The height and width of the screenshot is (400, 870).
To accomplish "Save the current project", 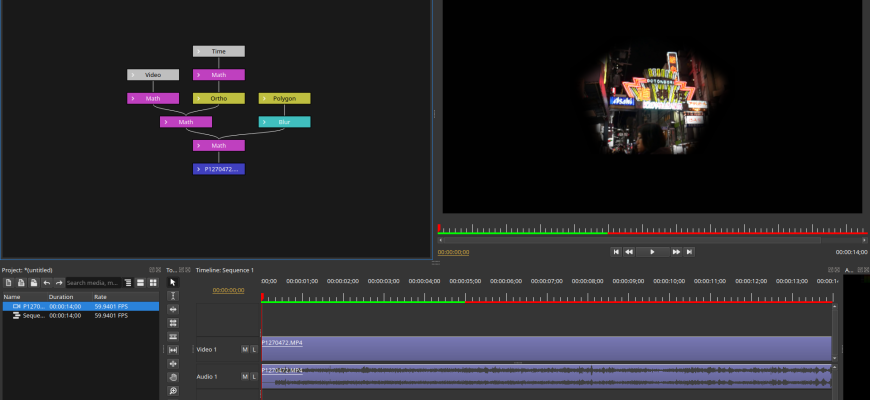I will [x=34, y=283].
